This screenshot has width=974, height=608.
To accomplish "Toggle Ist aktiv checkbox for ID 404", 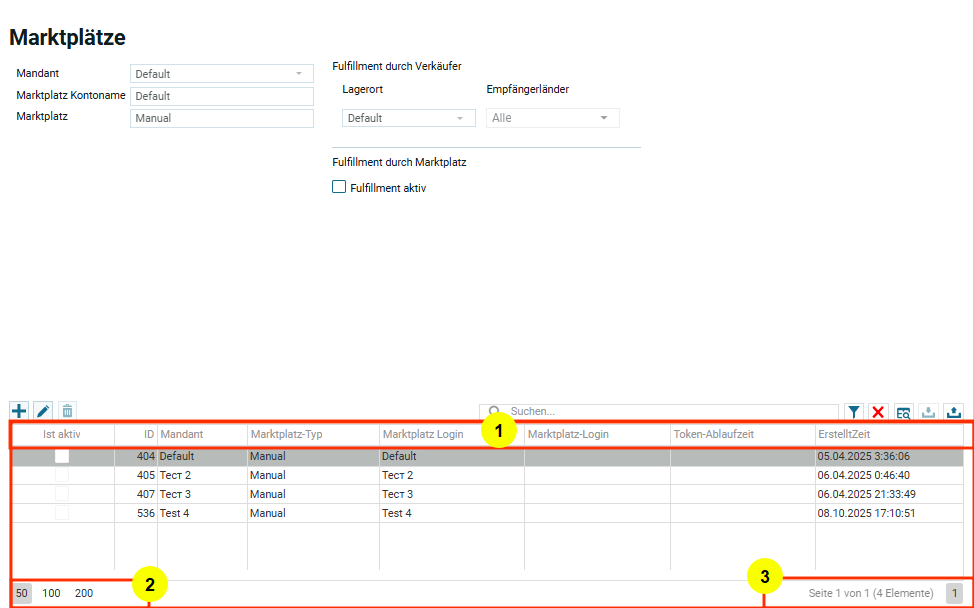I will [62, 456].
